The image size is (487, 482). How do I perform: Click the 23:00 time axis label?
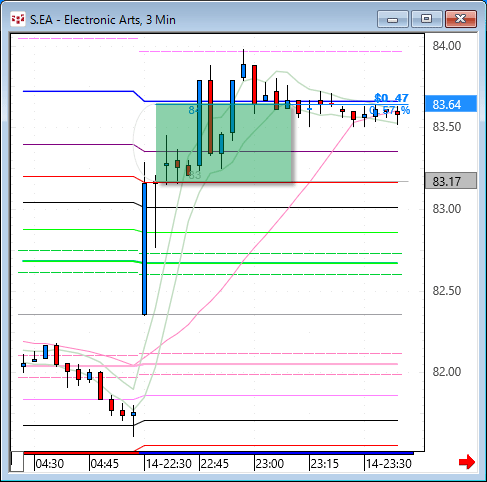[x=270, y=463]
